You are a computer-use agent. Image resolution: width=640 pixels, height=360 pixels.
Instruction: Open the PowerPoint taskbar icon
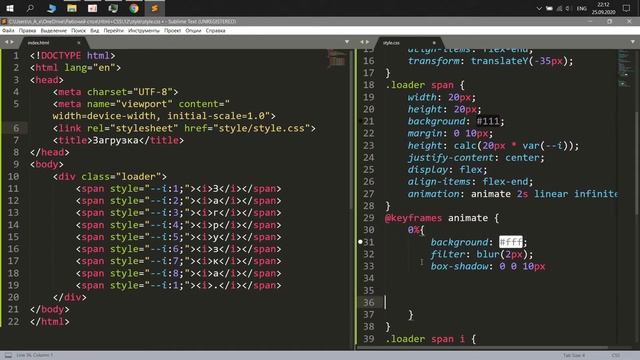93,8
